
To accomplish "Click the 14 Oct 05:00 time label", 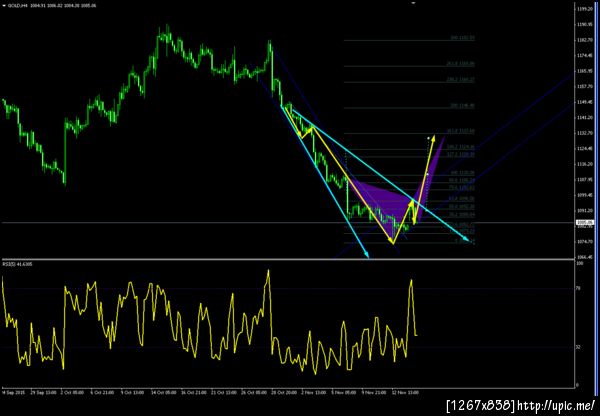I will [x=164, y=393].
